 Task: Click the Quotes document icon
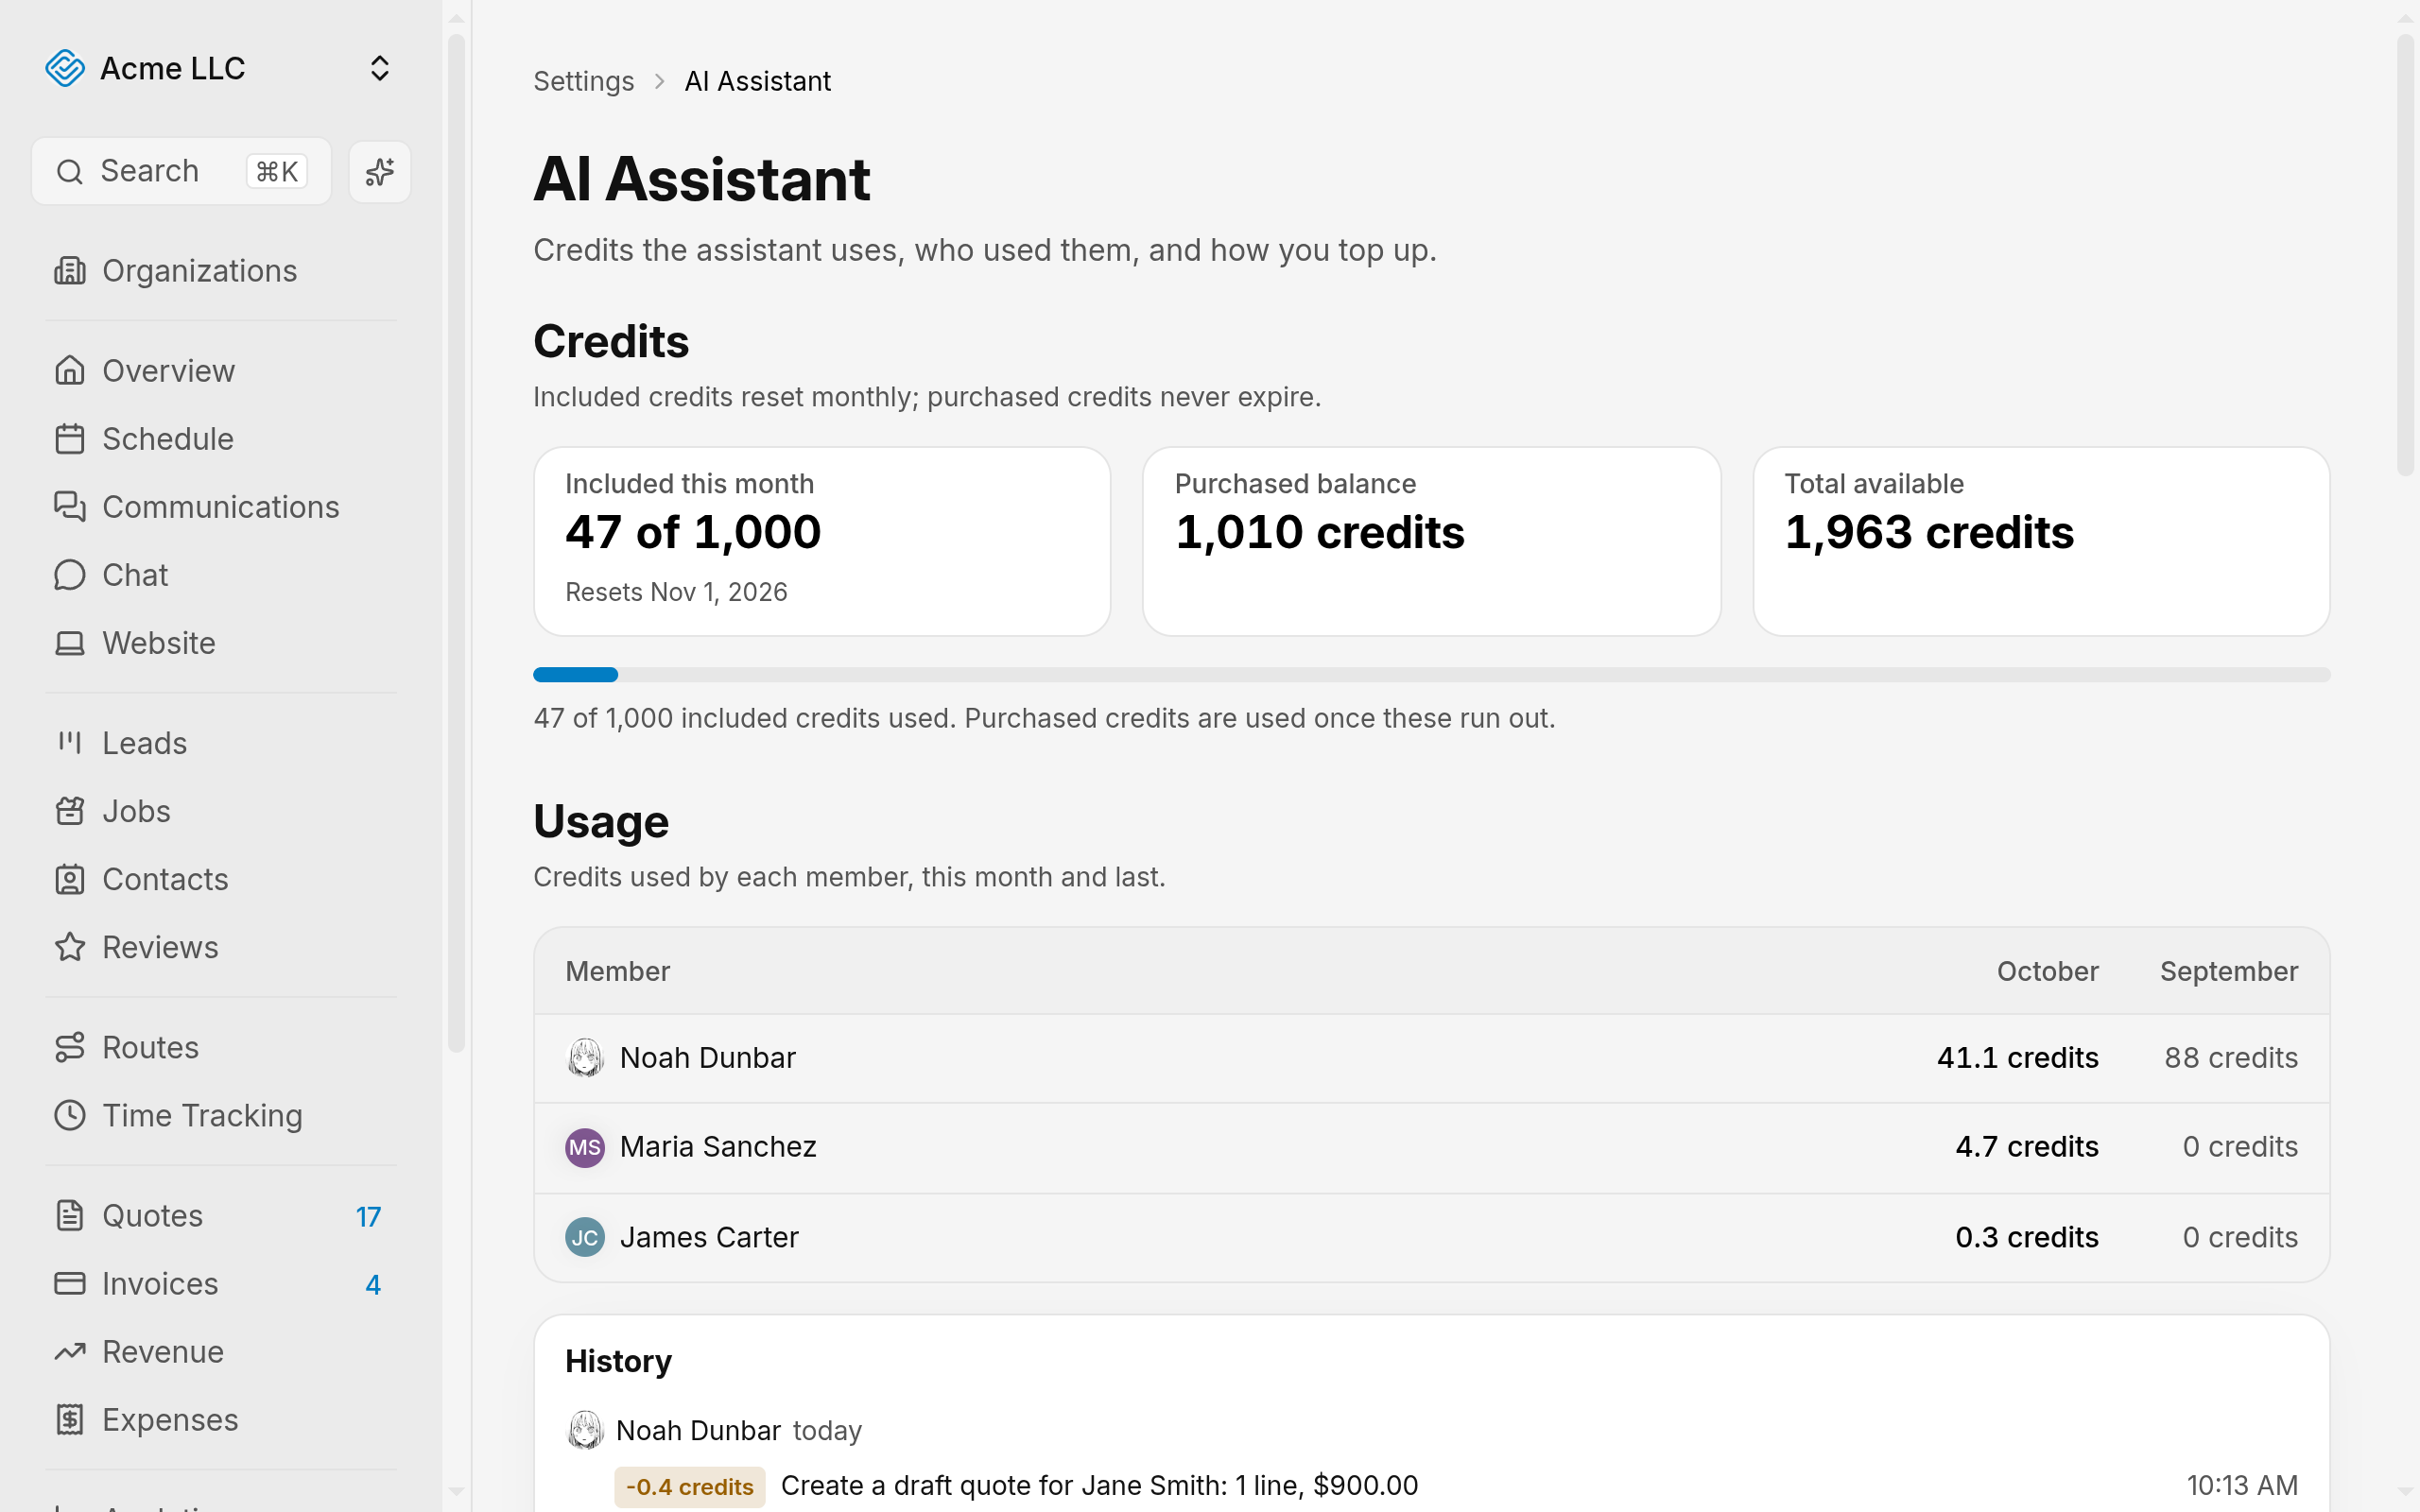[x=70, y=1215]
